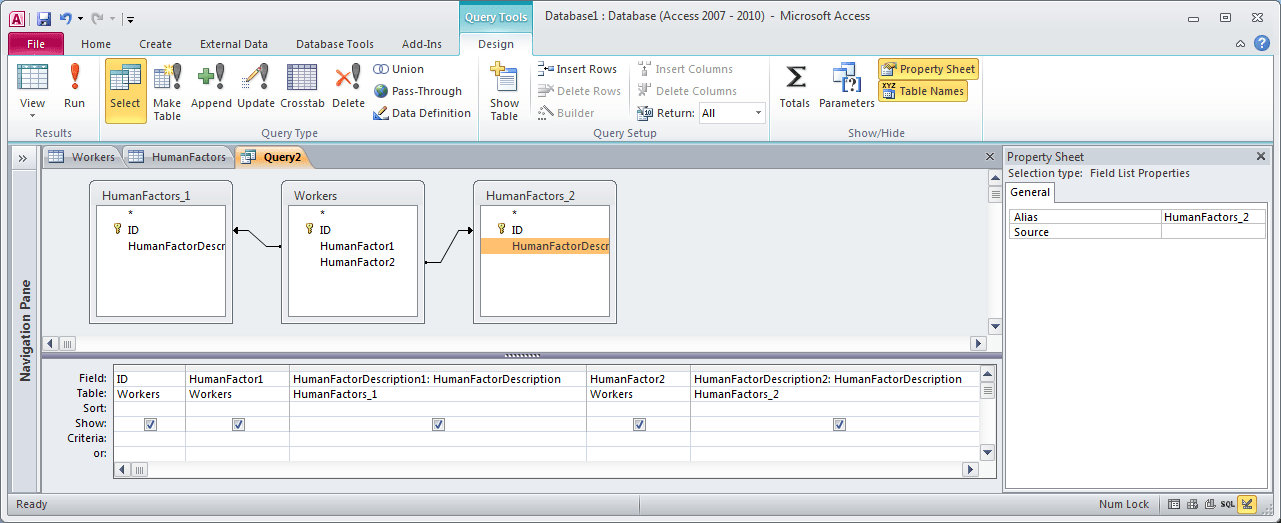Switch to the Workers document tab
The width and height of the screenshot is (1281, 523).
click(x=81, y=157)
